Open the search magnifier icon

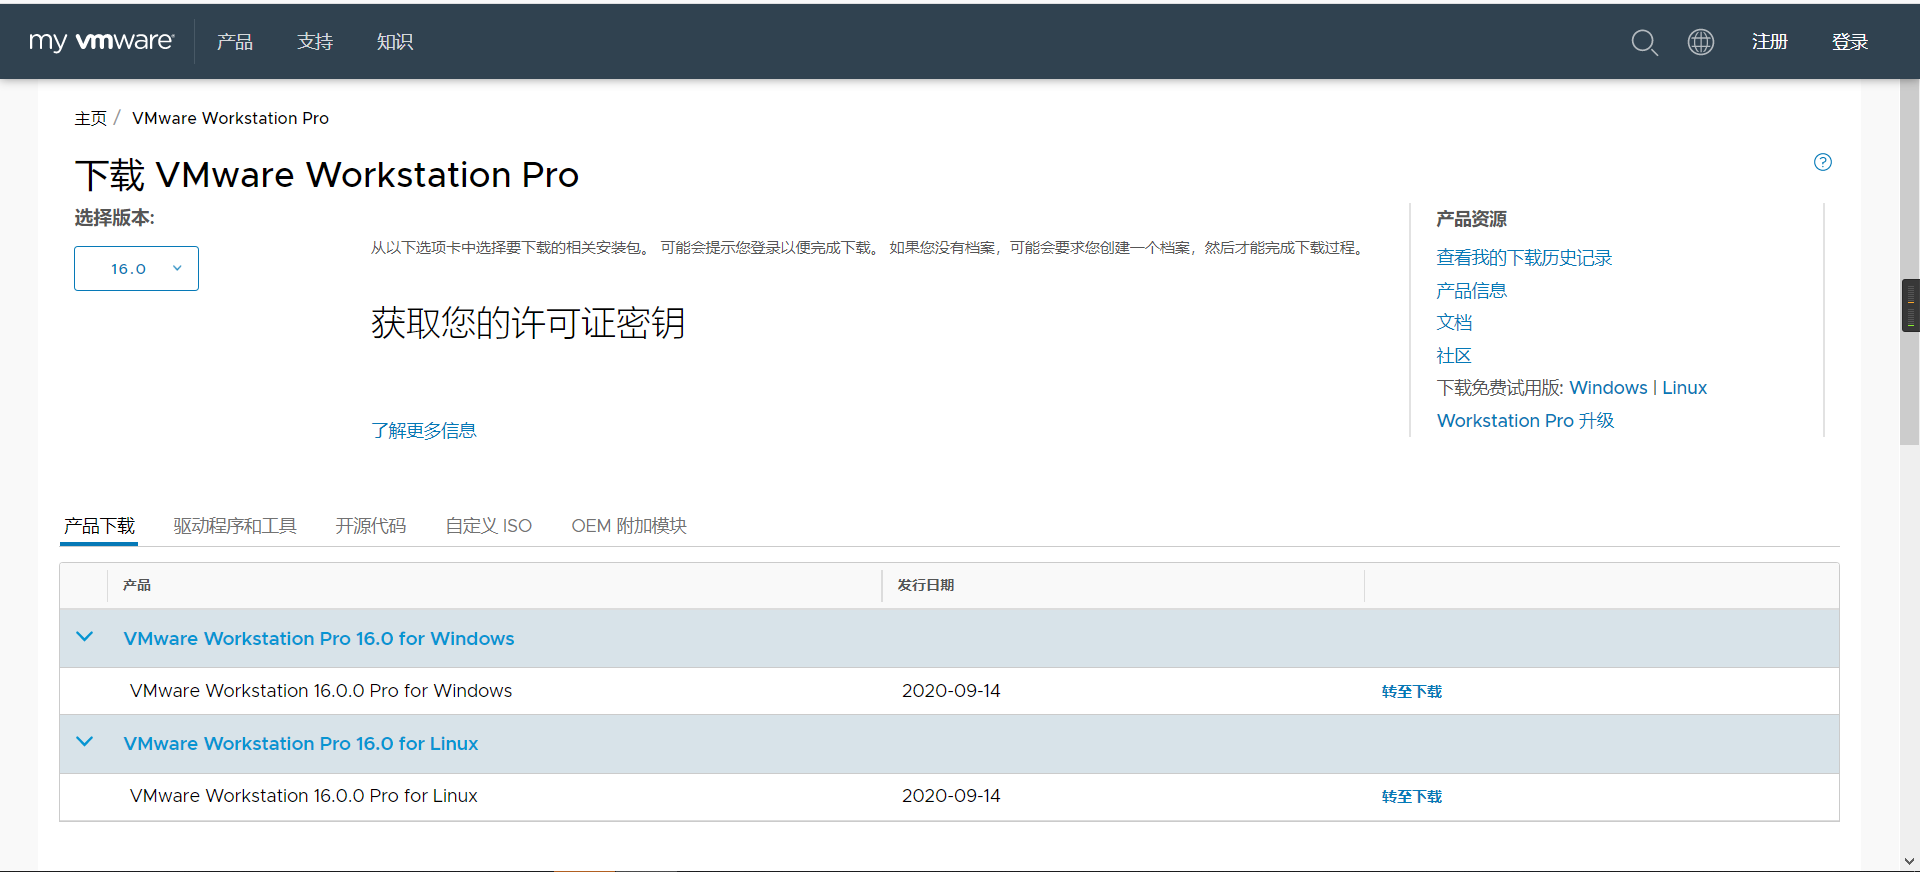pos(1644,42)
